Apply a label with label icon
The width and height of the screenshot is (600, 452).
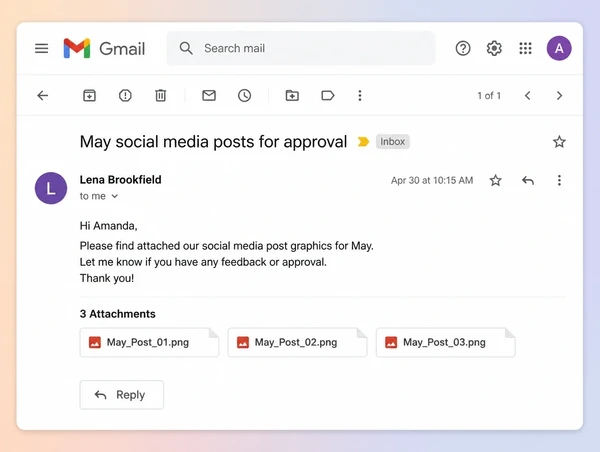click(x=328, y=95)
